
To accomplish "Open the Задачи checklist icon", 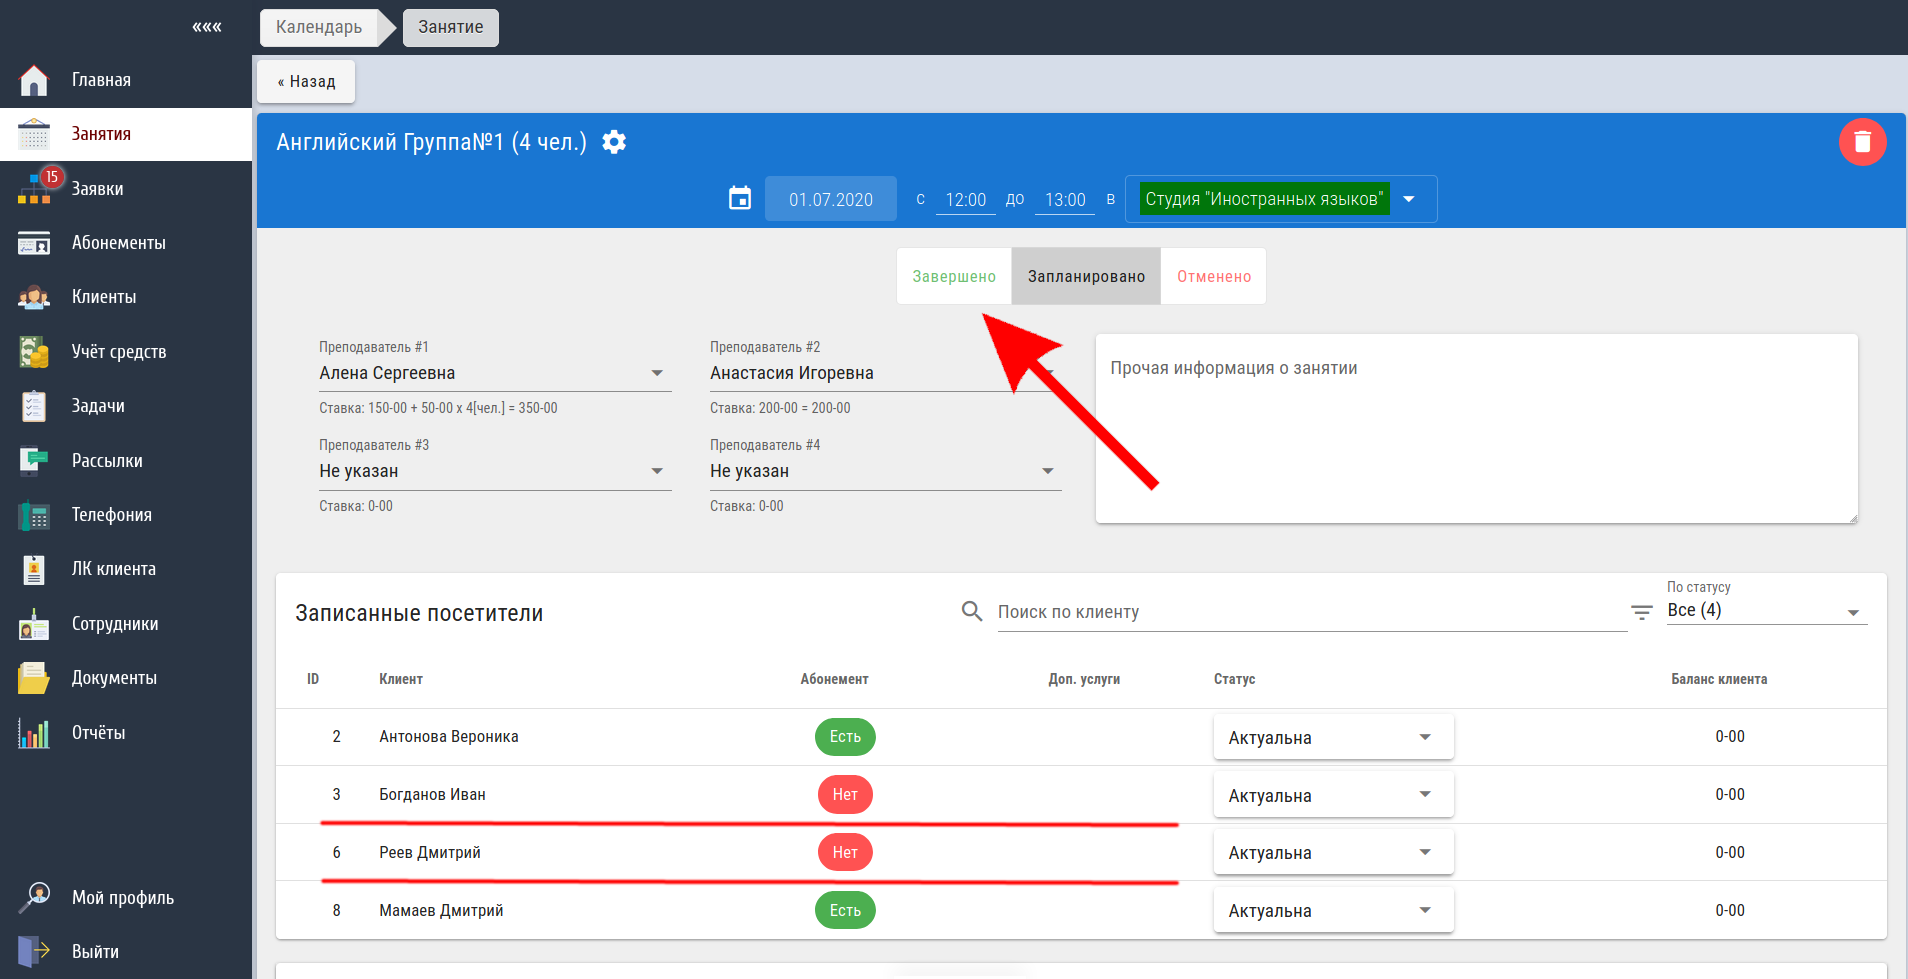I will click(x=34, y=406).
